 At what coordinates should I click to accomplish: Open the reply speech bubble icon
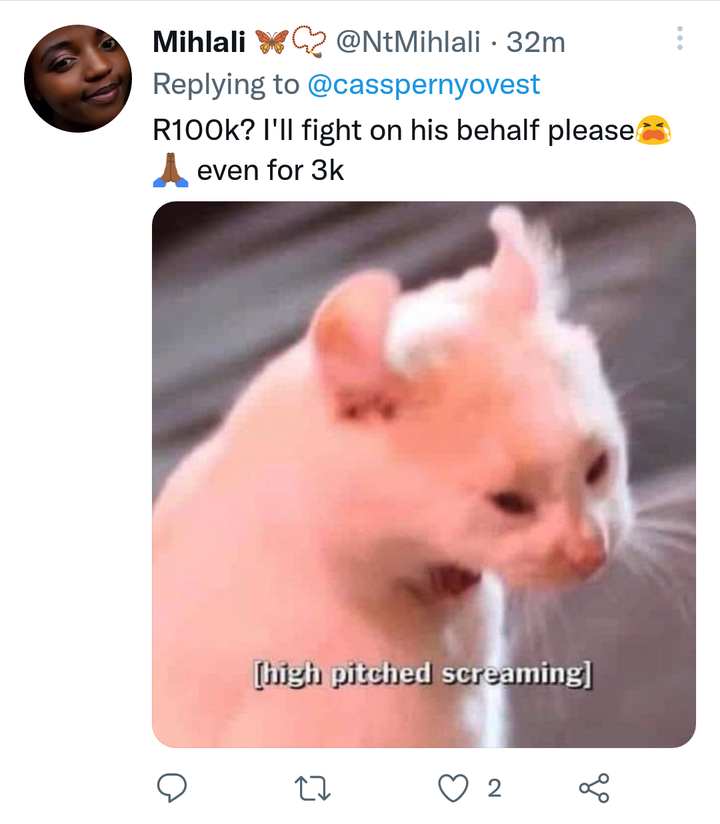click(172, 788)
